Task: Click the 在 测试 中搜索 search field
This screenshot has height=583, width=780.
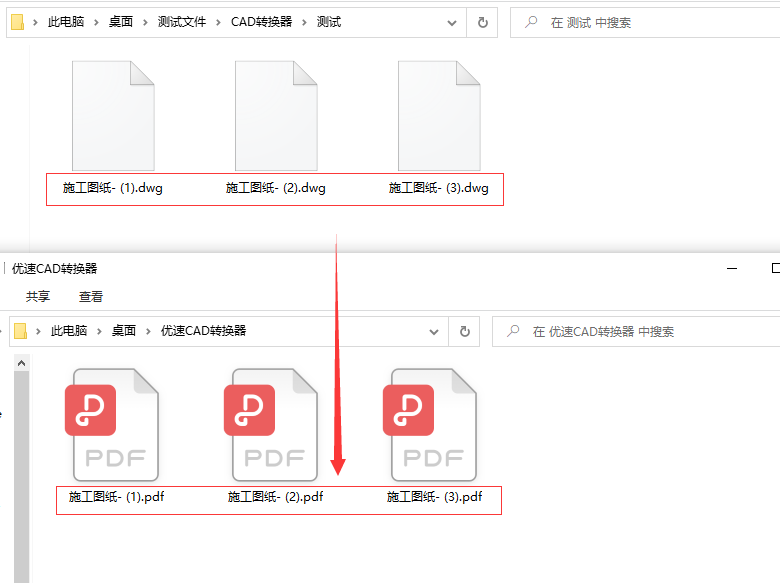Action: pos(645,22)
